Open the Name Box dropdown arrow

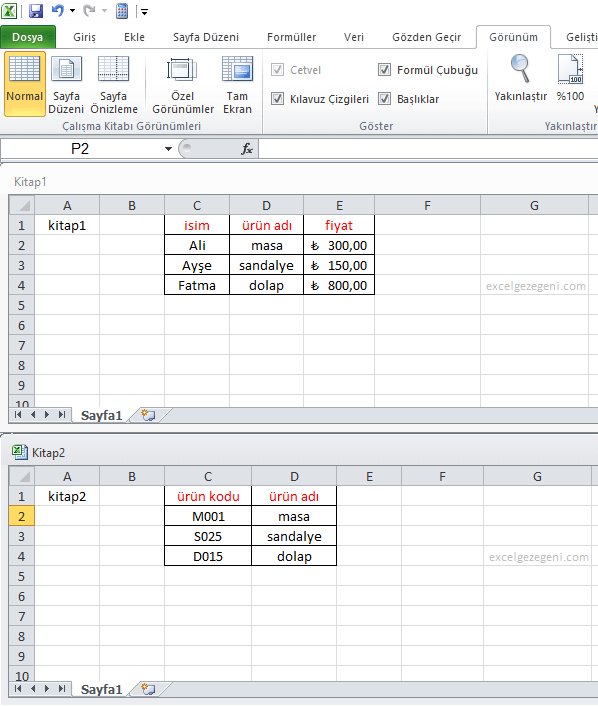tap(168, 149)
